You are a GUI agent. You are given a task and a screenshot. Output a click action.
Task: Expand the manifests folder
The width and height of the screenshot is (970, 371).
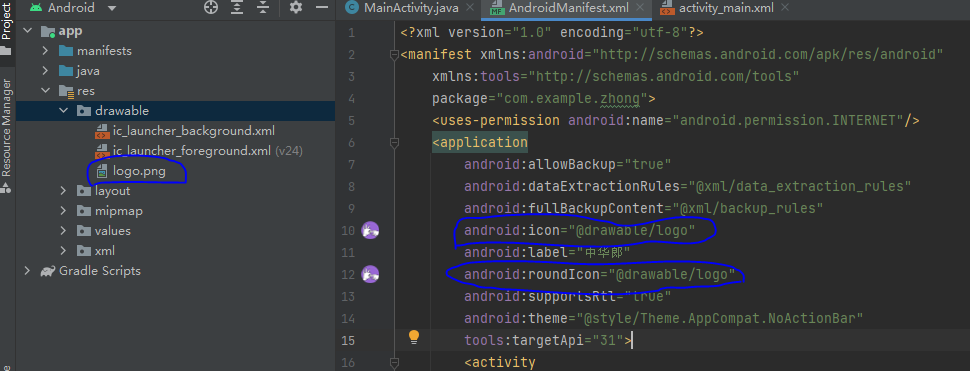[45, 51]
